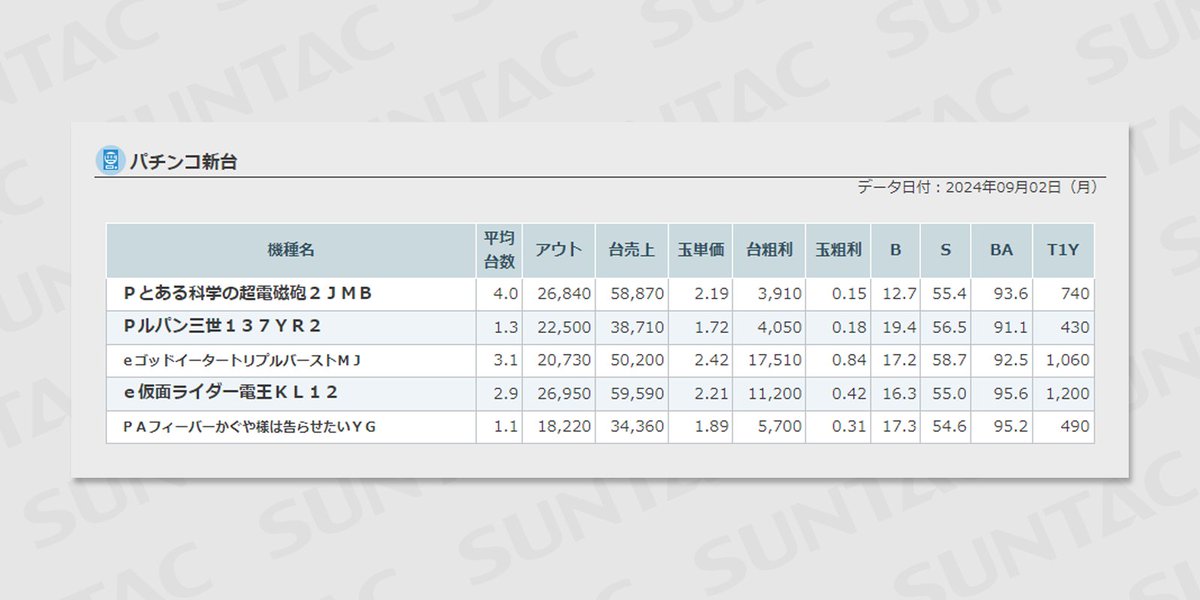Viewport: 1200px width, 600px height.
Task: Click the BA value 93.6
Action: click(x=1011, y=294)
